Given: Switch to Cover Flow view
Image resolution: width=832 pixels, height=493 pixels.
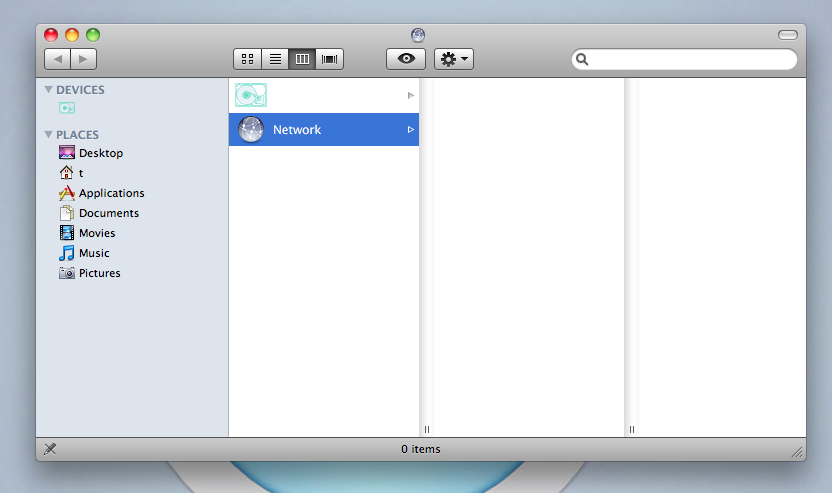Looking at the screenshot, I should click(x=330, y=59).
